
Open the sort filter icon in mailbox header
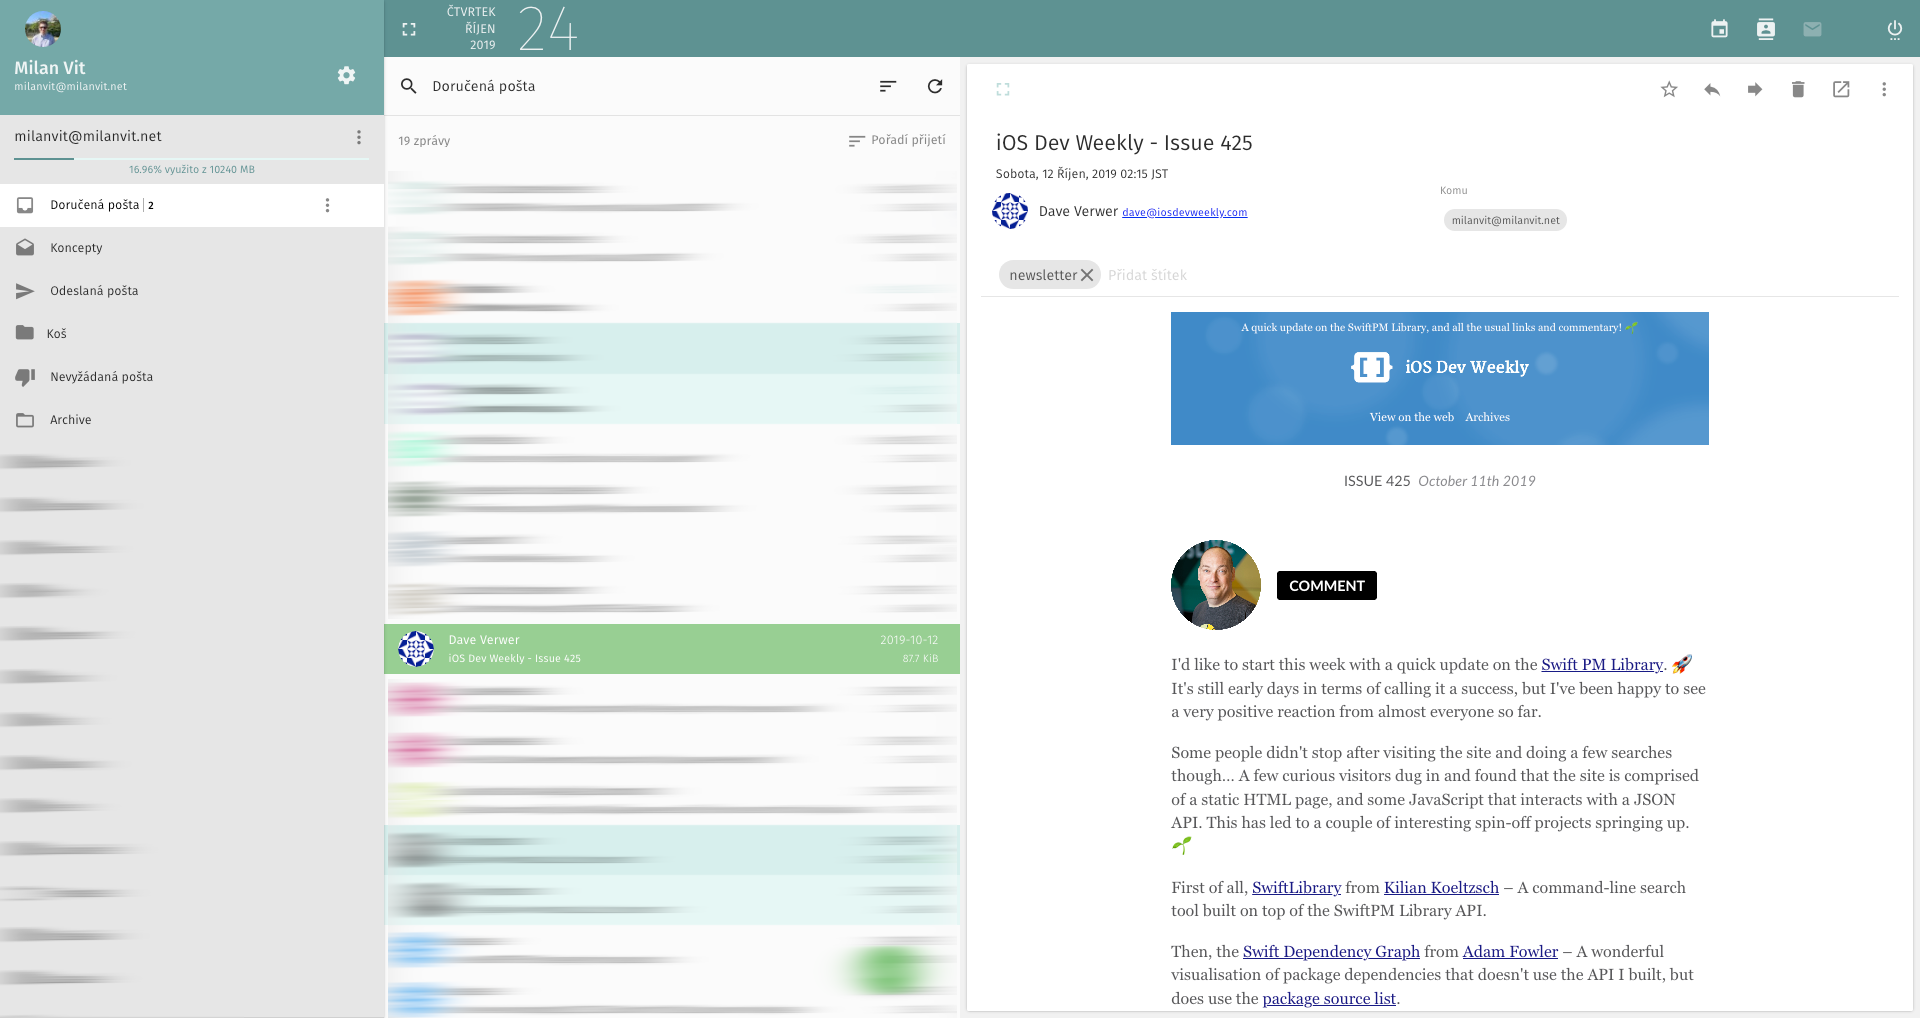pyautogui.click(x=887, y=86)
